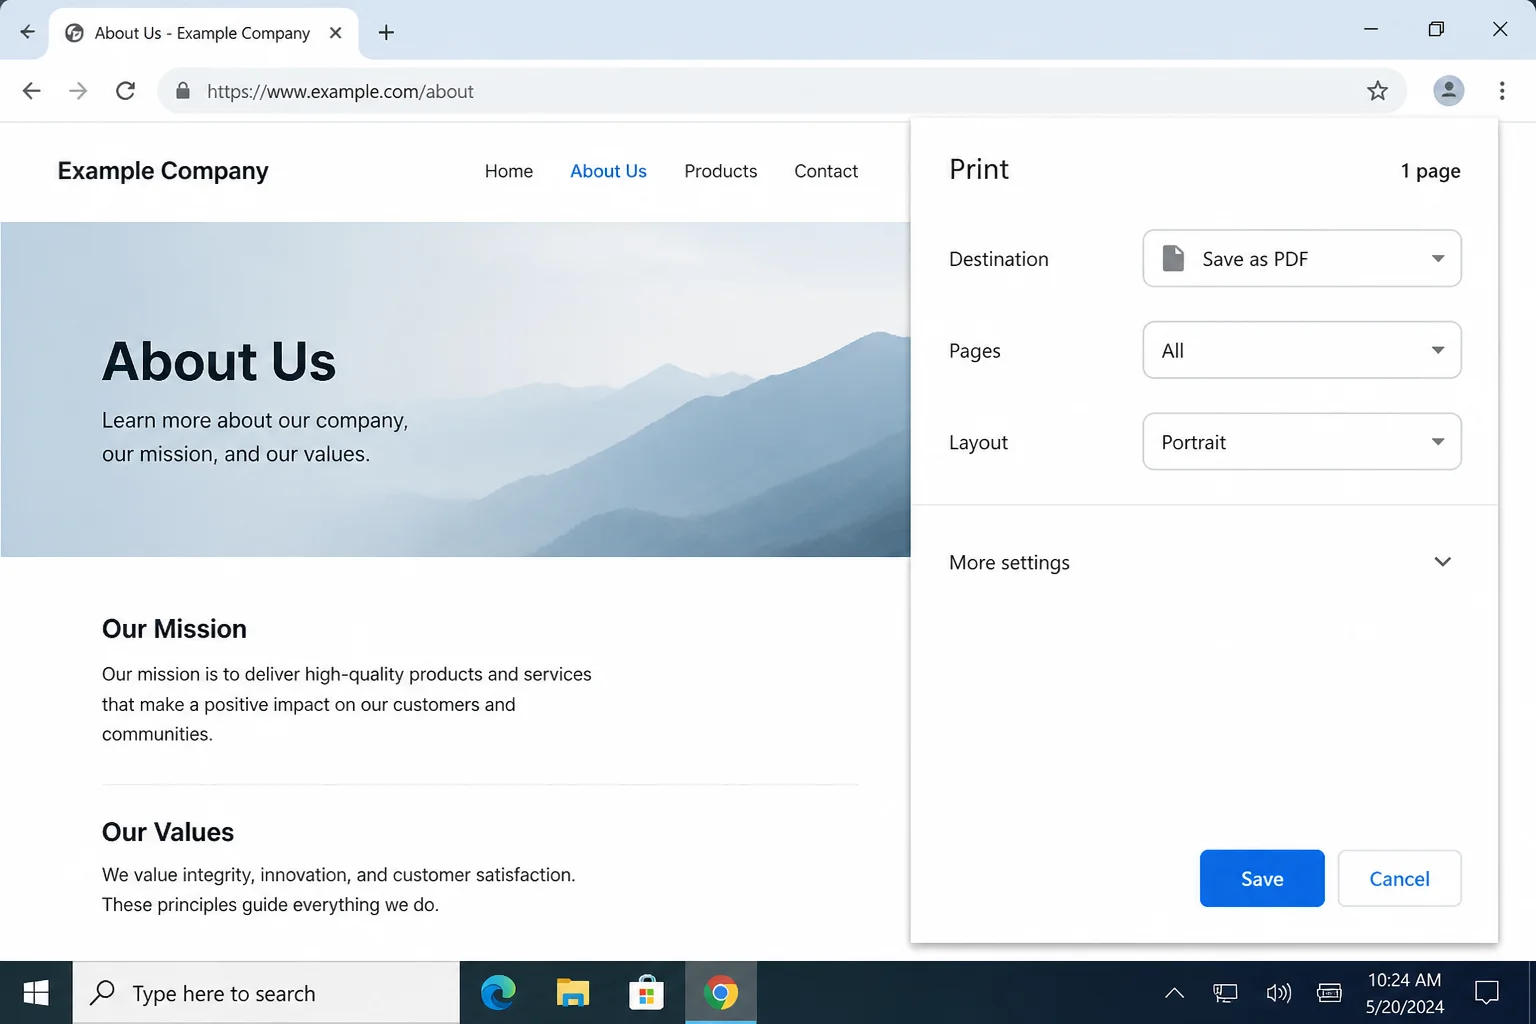Click the Example Company site logo
Image resolution: width=1536 pixels, height=1024 pixels.
click(x=163, y=171)
